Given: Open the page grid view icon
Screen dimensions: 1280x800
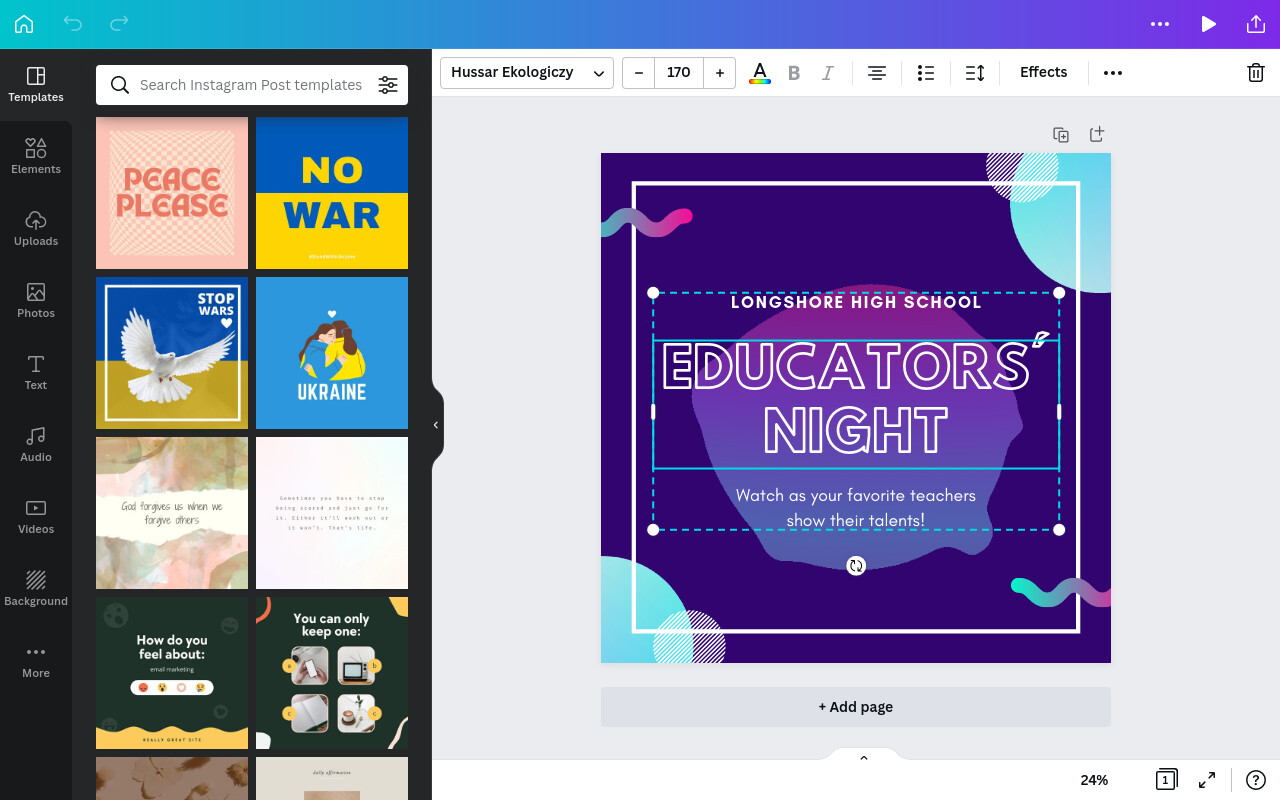Looking at the screenshot, I should (1165, 780).
